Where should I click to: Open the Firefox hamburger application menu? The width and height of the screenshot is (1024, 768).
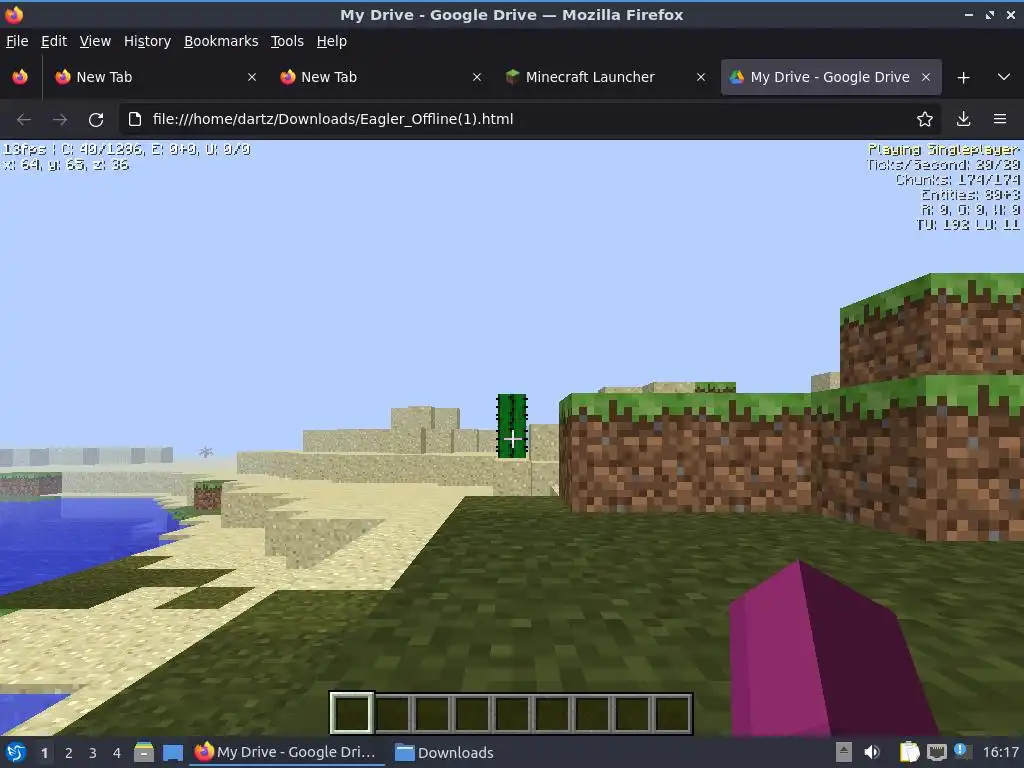tap(1000, 120)
